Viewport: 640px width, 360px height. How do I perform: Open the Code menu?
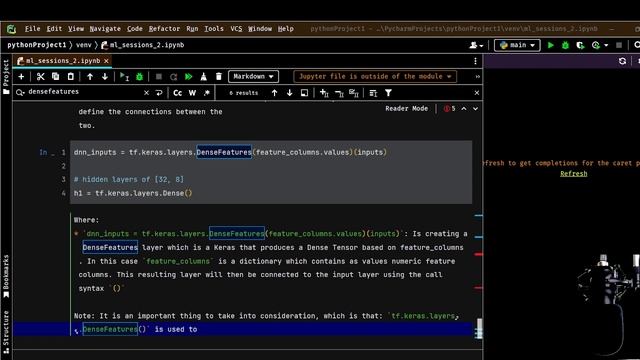tap(135, 29)
